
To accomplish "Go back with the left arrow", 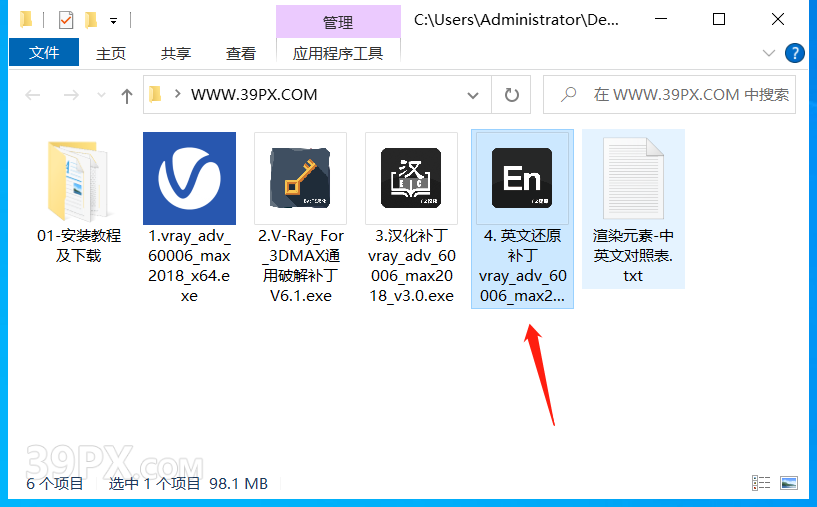I will 33,95.
